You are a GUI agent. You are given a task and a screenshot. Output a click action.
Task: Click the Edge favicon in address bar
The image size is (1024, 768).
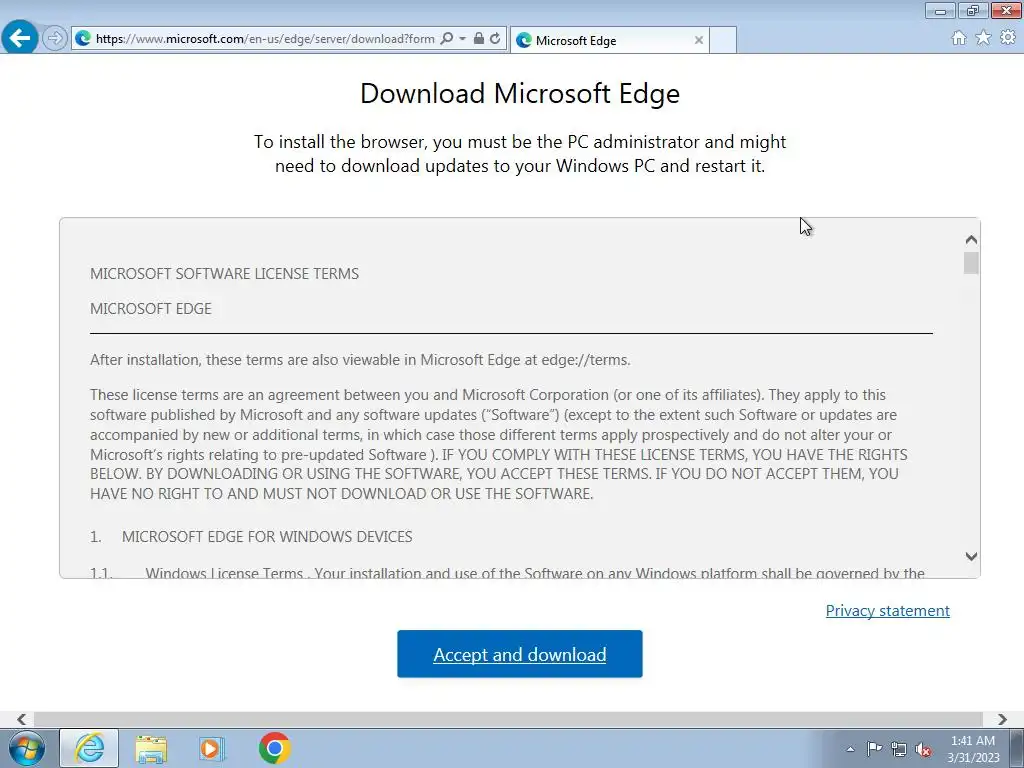83,39
